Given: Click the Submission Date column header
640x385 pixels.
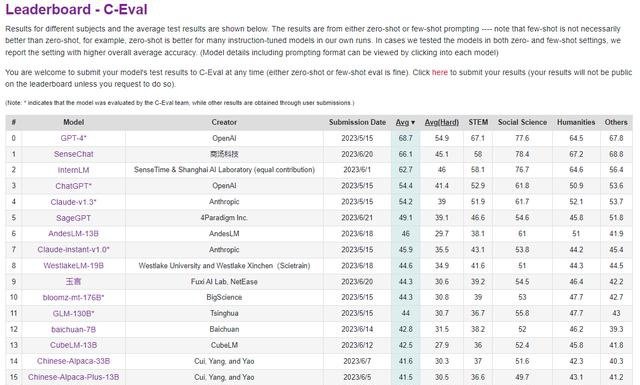Looking at the screenshot, I should (357, 122).
